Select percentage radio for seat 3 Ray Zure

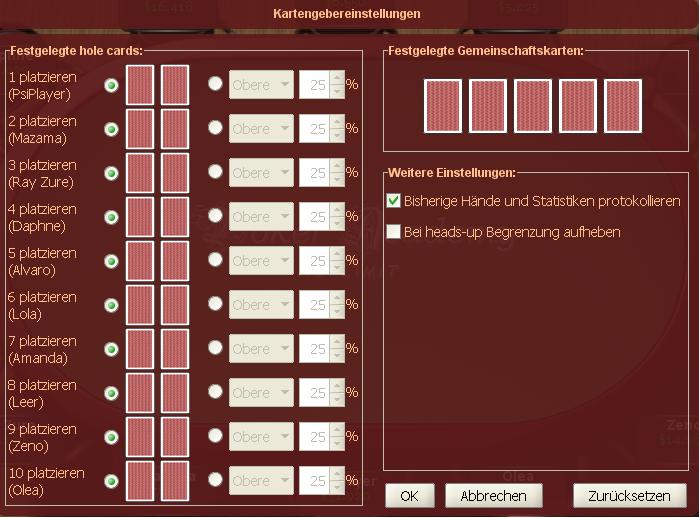click(x=215, y=171)
